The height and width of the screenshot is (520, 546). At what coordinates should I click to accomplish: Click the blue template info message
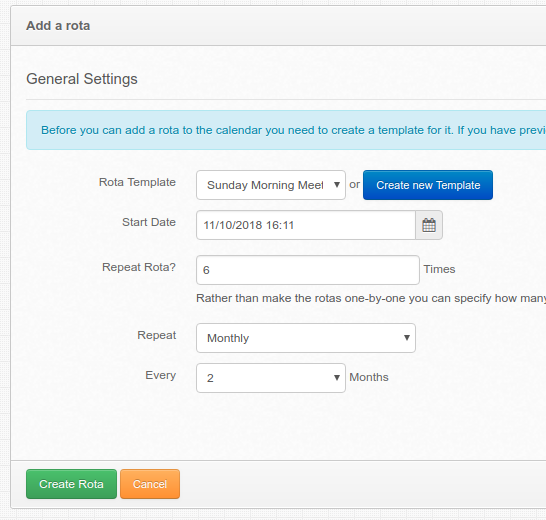coord(286,130)
